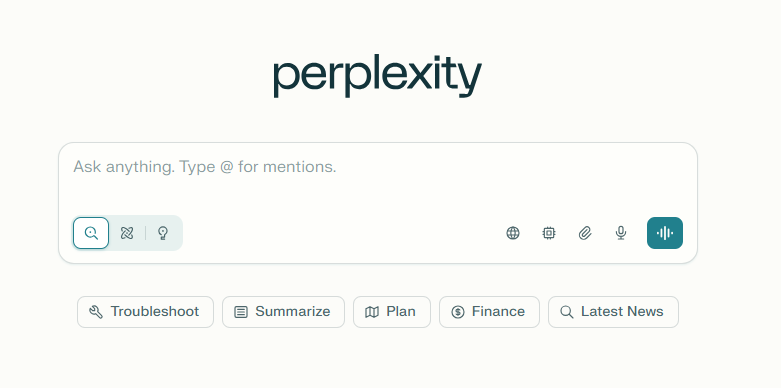The width and height of the screenshot is (781, 388).
Task: Switch to Labs mode lightbulb icon
Action: coord(163,233)
